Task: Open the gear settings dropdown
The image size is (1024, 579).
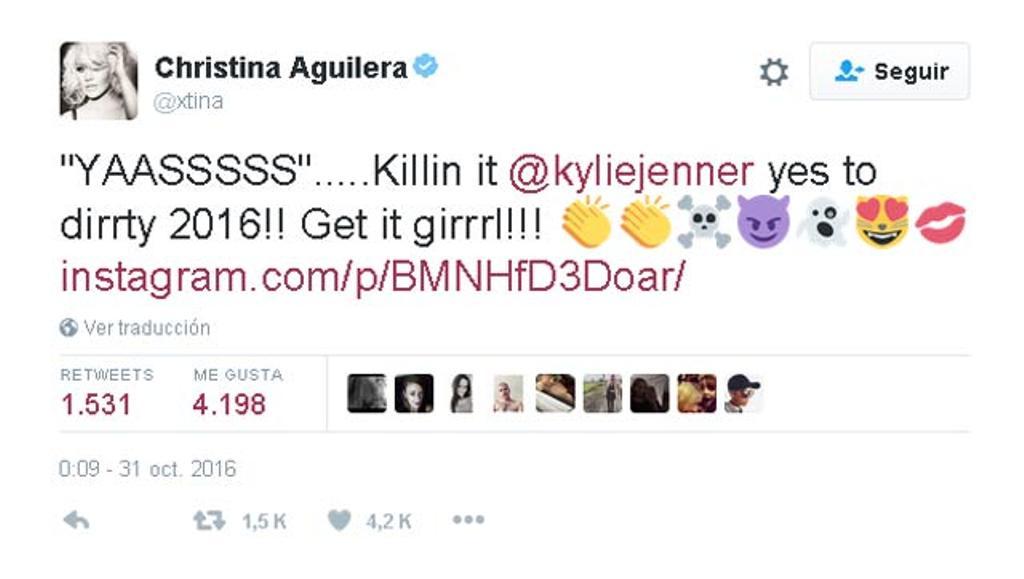Action: click(x=774, y=72)
